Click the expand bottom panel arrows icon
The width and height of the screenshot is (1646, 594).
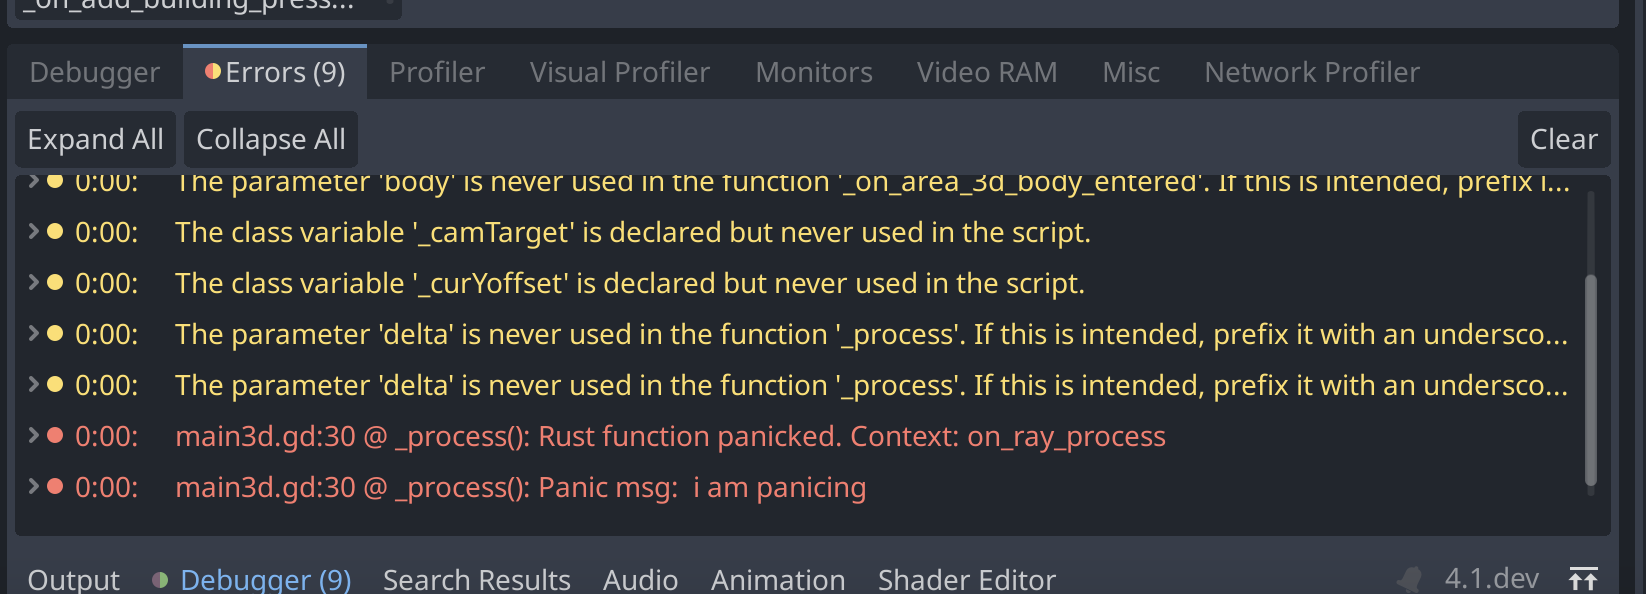(1586, 577)
